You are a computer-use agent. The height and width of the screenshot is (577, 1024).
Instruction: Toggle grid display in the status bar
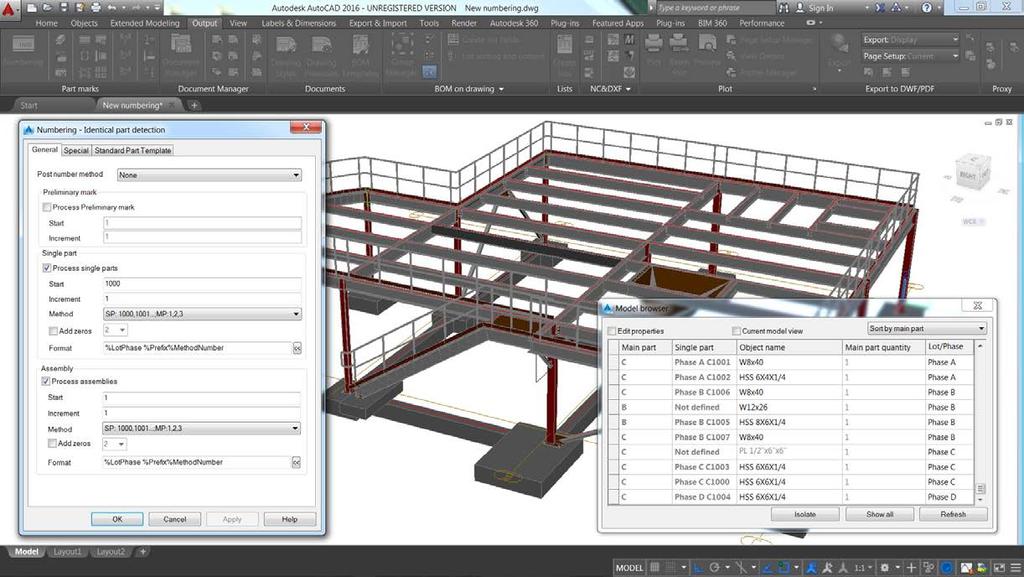tap(654, 568)
